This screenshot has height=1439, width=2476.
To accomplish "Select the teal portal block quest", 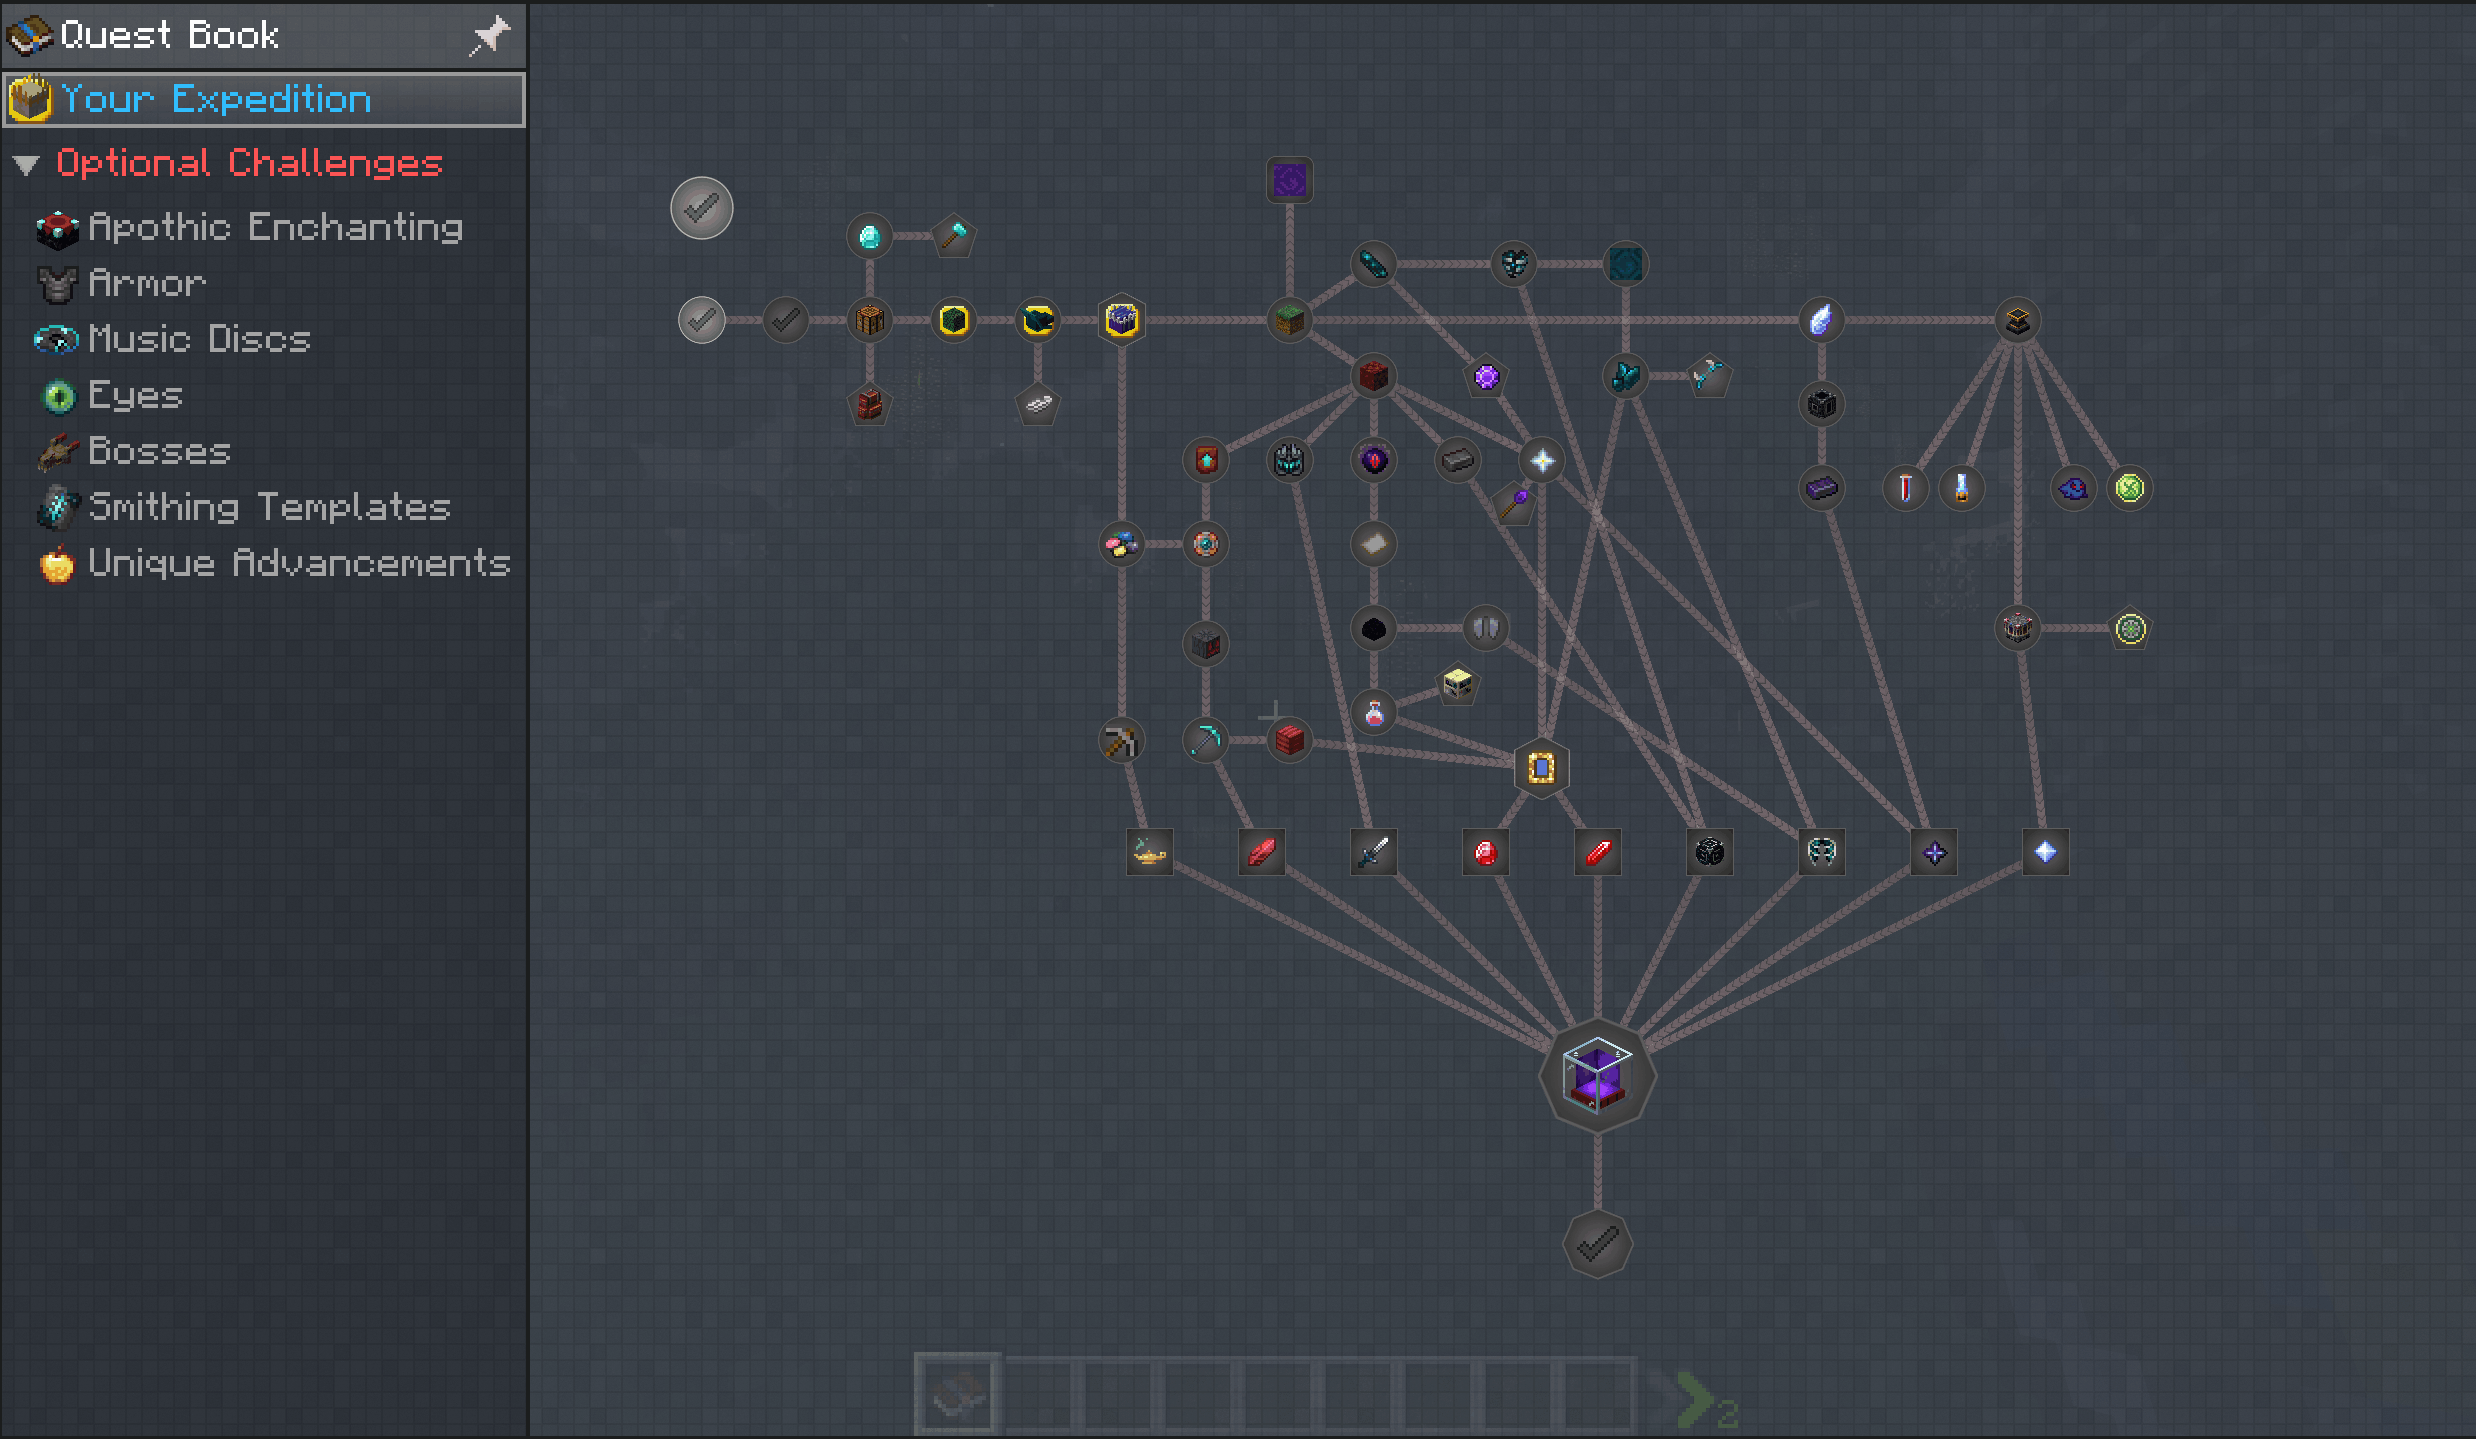I will 1625,265.
